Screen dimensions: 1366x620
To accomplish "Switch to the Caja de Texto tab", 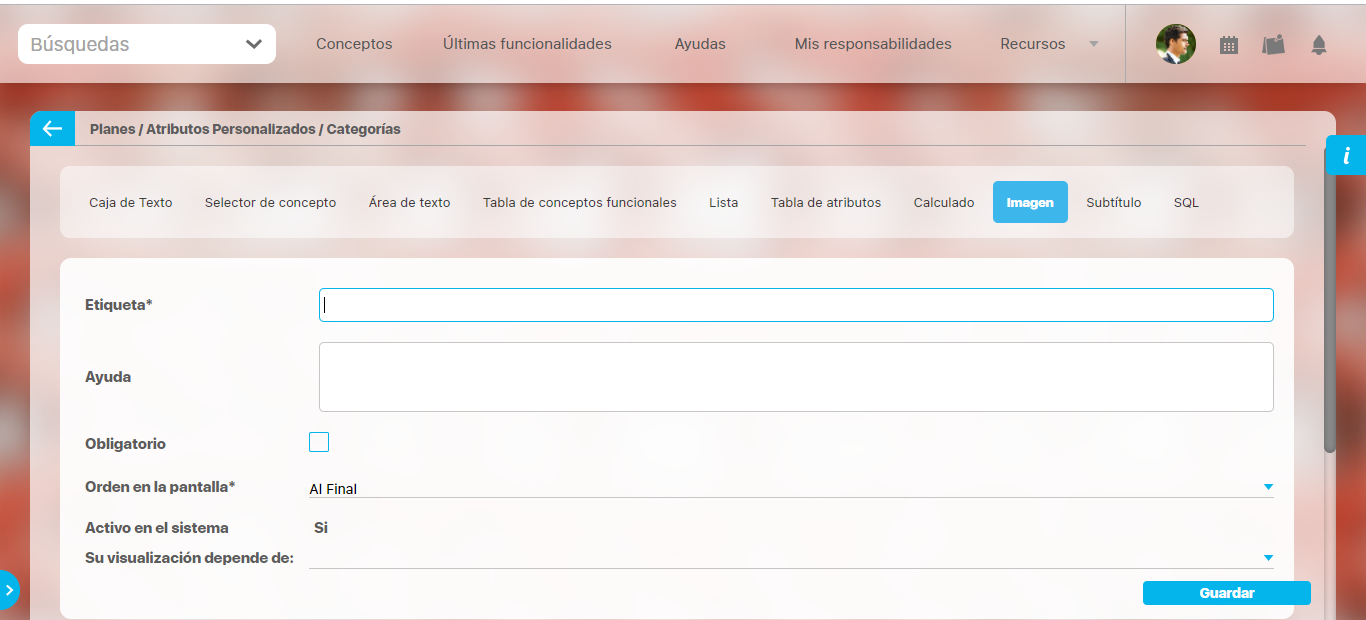I will click(131, 202).
